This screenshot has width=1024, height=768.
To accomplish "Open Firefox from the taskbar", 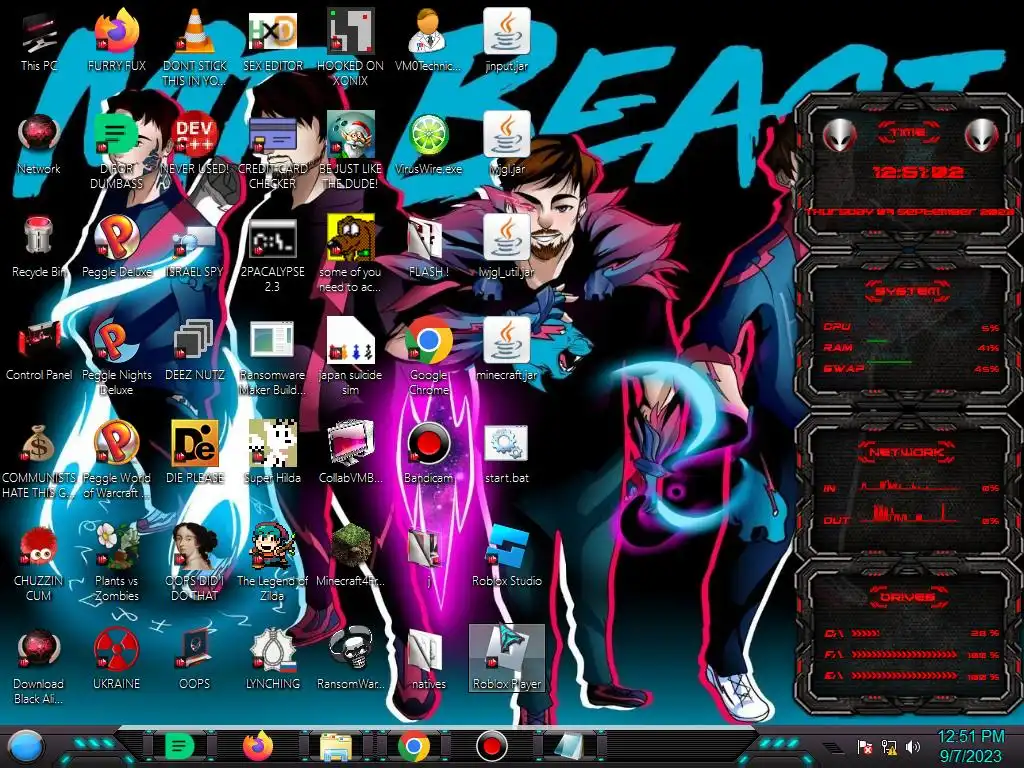I will tap(258, 746).
